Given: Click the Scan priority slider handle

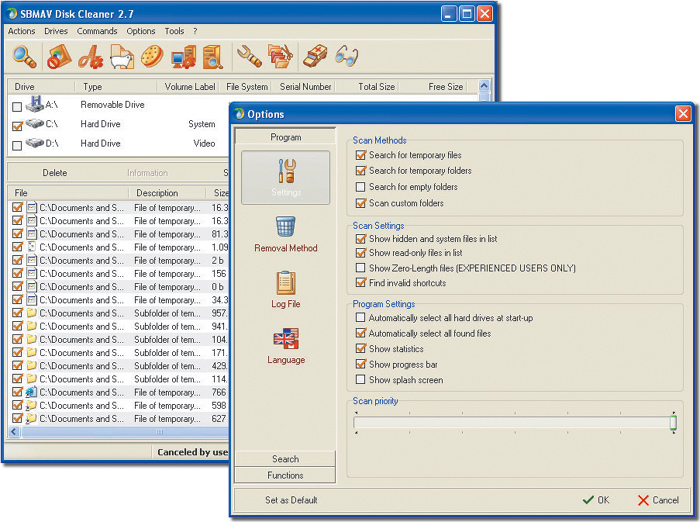Looking at the screenshot, I should pos(673,422).
